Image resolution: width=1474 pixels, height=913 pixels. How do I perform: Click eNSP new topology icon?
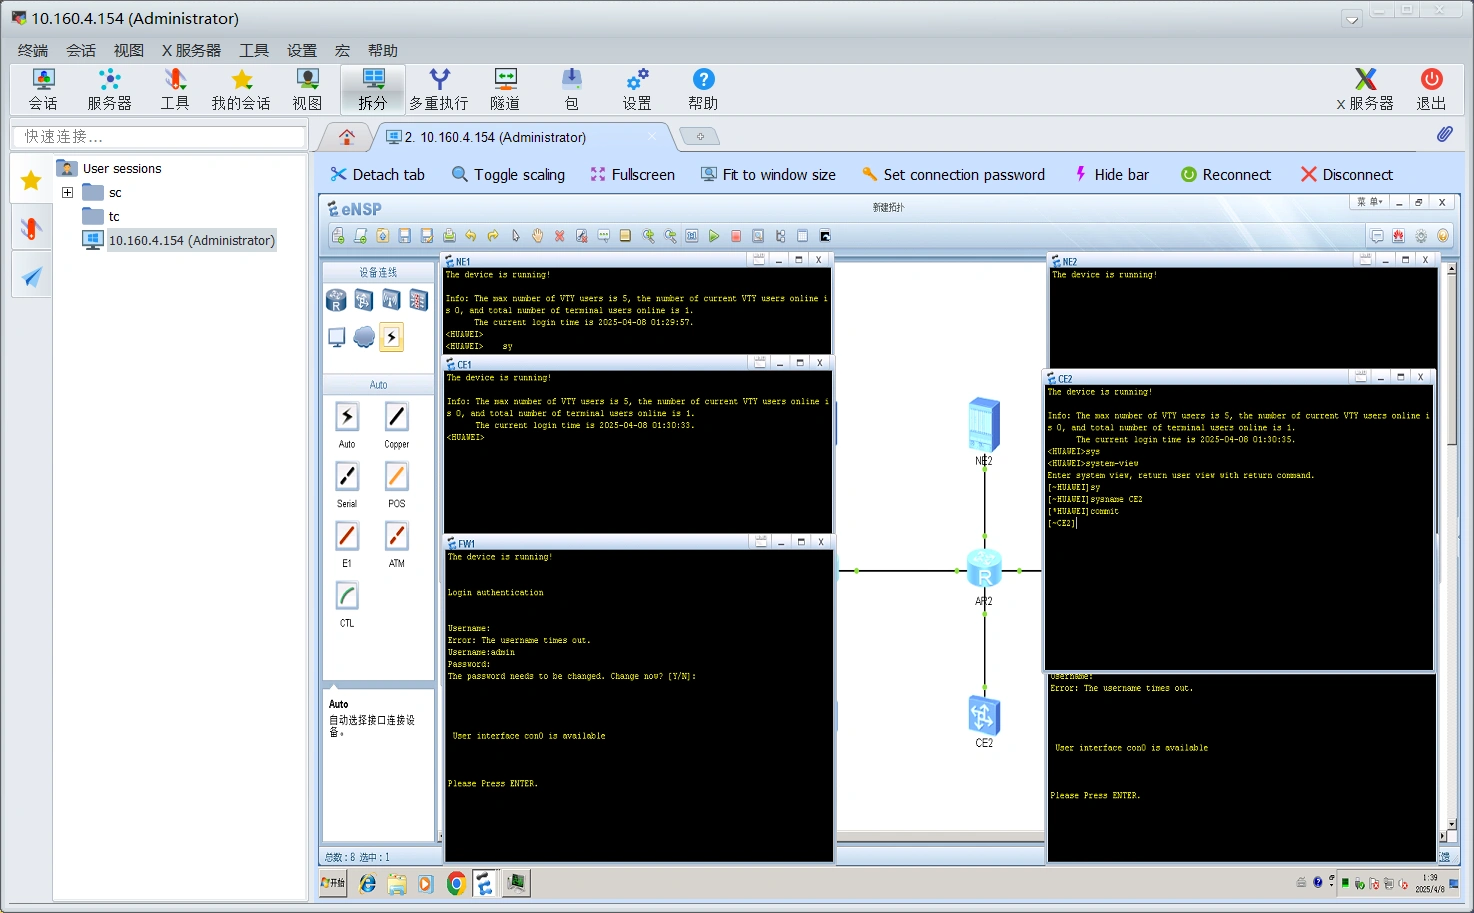[x=338, y=236]
